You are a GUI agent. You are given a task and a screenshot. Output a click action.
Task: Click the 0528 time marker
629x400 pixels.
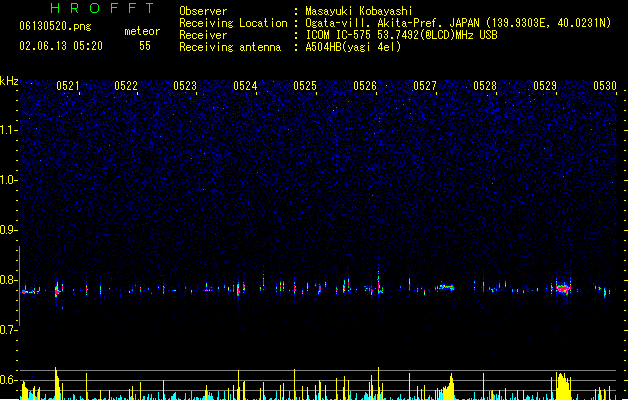(x=485, y=86)
